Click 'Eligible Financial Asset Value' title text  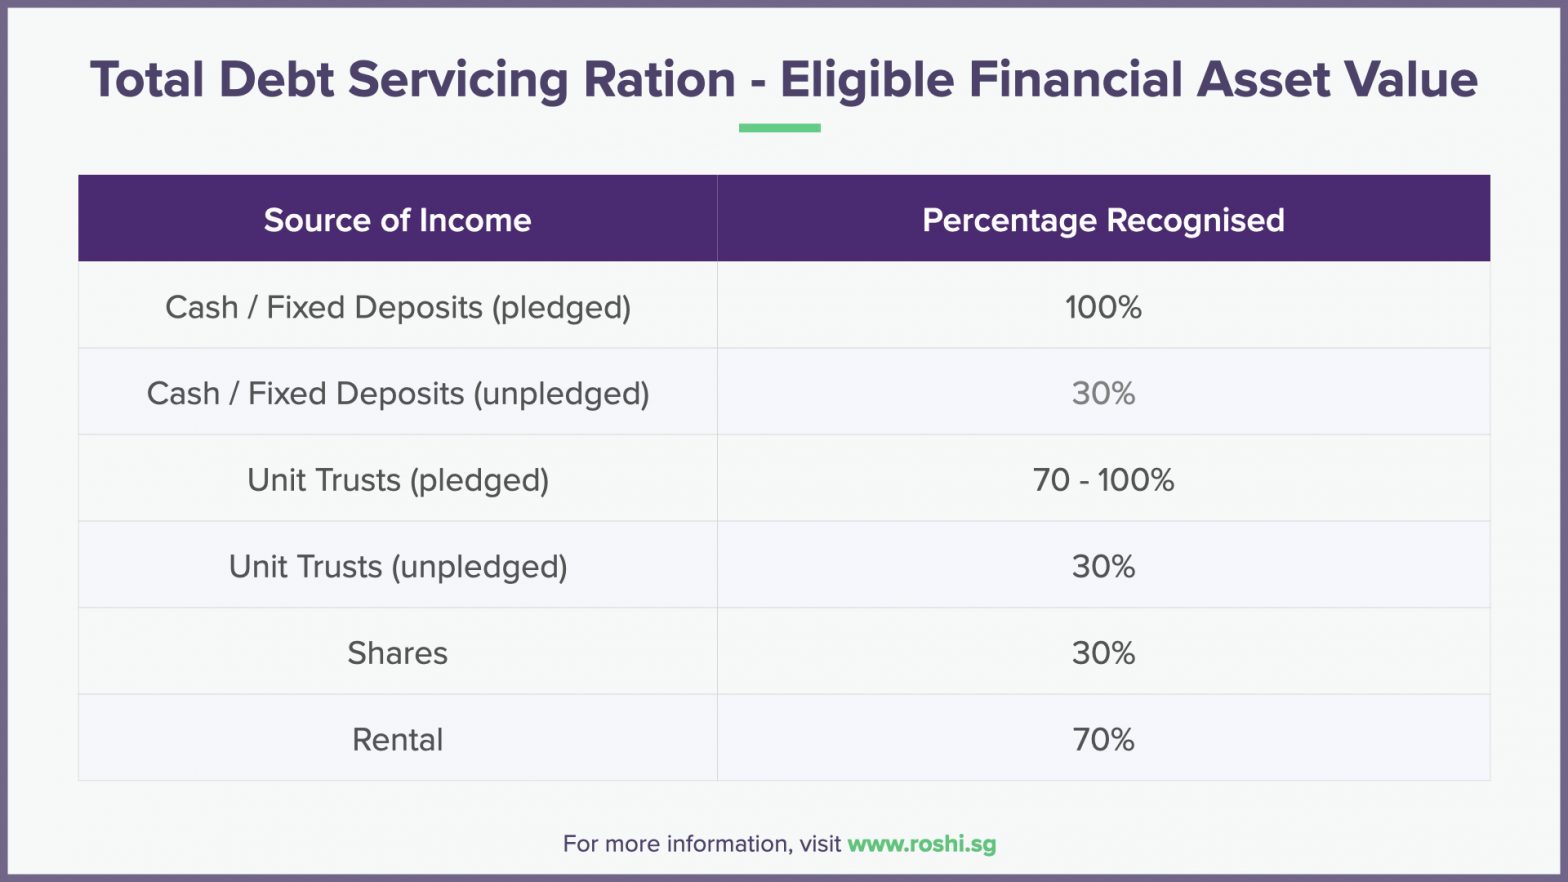click(x=1128, y=80)
